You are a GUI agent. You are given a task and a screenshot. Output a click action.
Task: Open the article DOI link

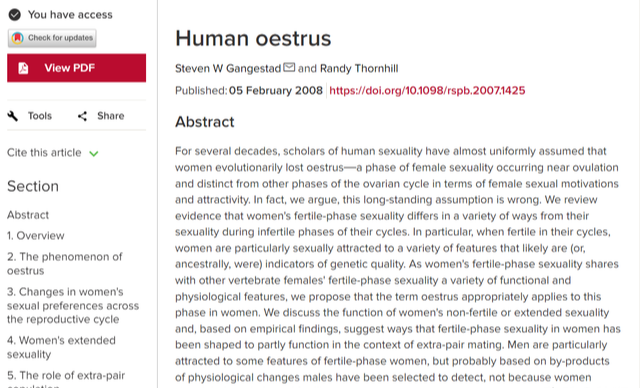[427, 91]
